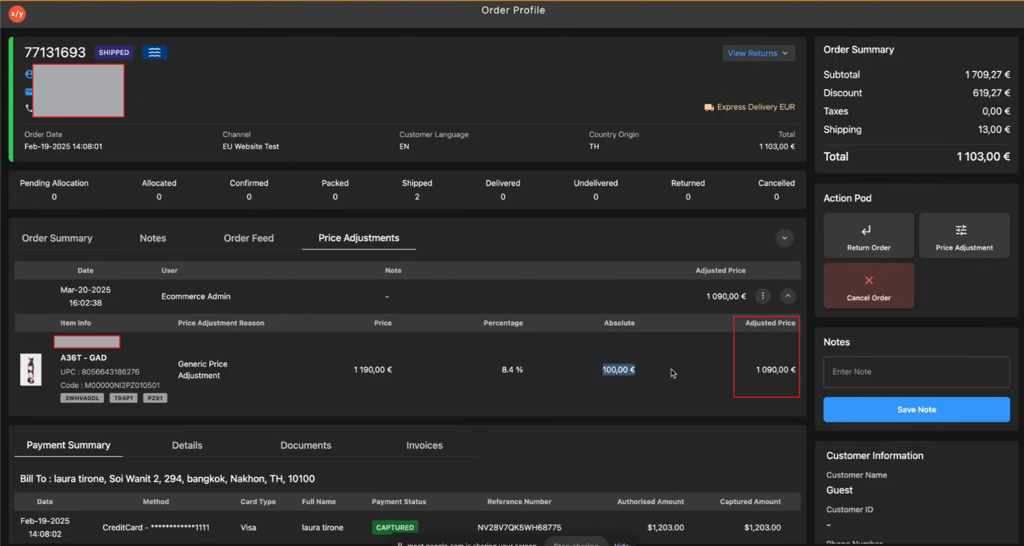This screenshot has height=546, width=1024.
Task: Click the SHIPPED status badge
Action: (x=114, y=52)
